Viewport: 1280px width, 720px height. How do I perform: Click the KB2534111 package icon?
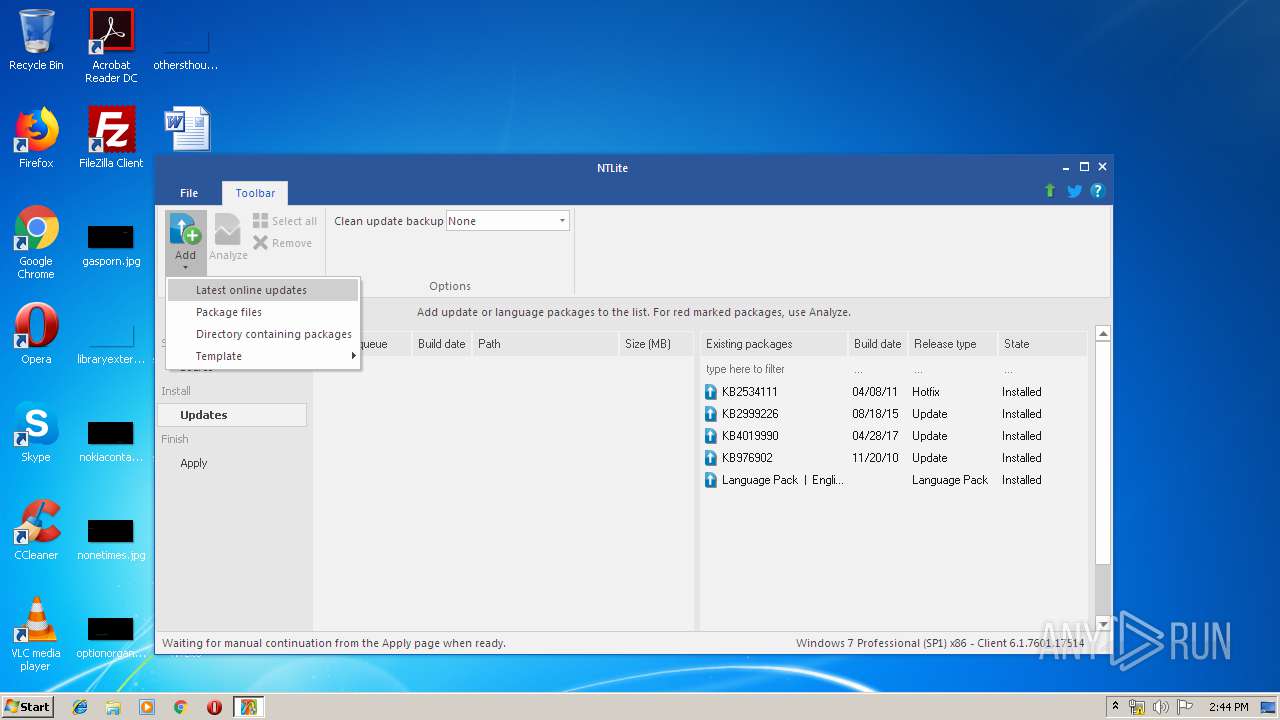pos(711,392)
